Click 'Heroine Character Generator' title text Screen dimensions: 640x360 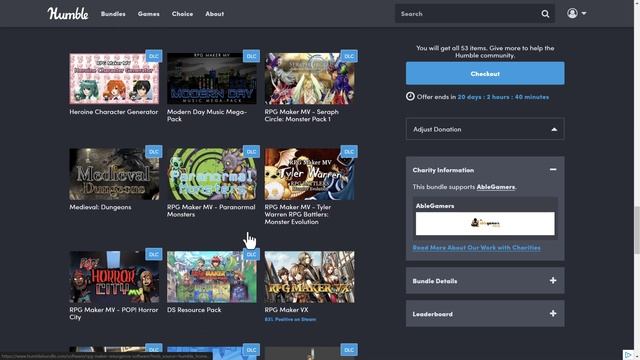point(113,112)
